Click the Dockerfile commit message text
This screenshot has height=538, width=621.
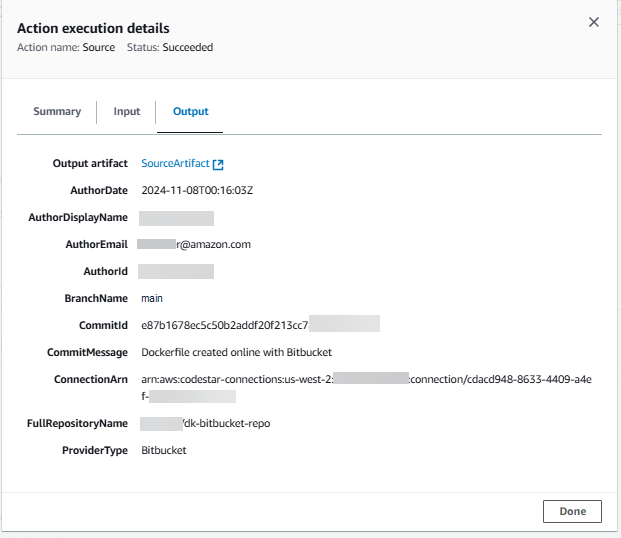coord(236,352)
